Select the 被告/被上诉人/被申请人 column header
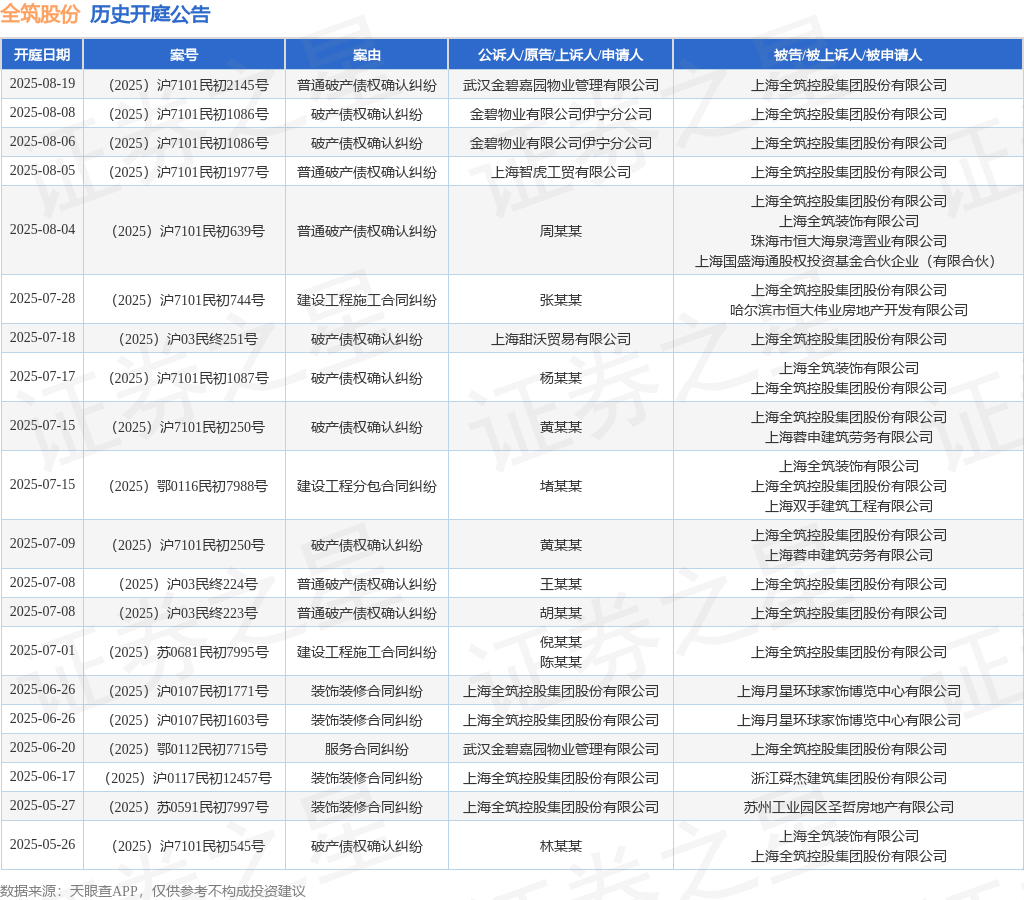The height and width of the screenshot is (900, 1024). (848, 55)
